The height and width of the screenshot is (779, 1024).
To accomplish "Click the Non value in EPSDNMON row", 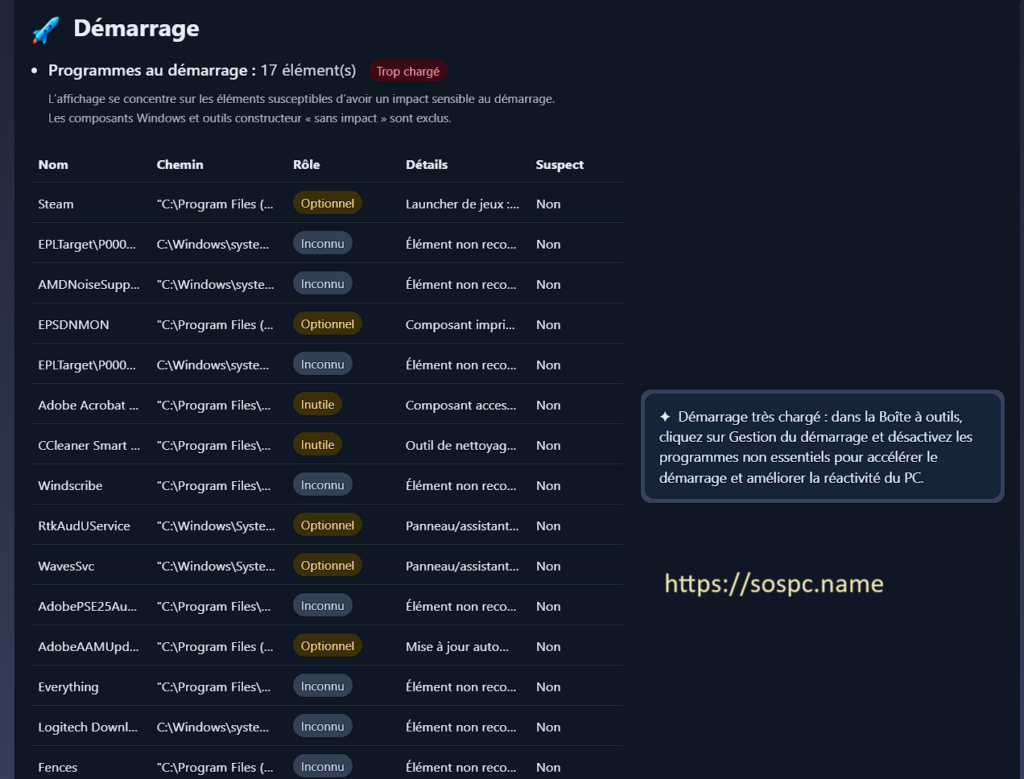I will click(548, 325).
